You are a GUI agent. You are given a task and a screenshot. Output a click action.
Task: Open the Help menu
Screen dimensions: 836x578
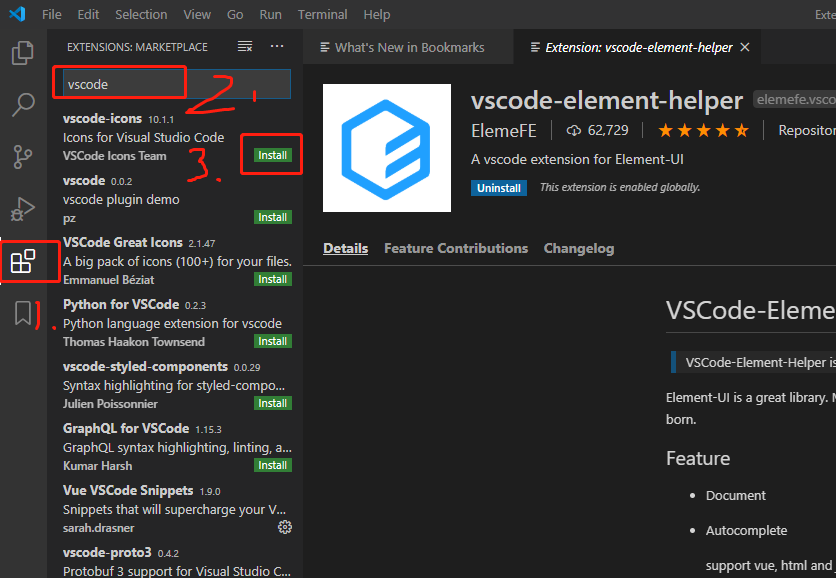click(x=376, y=14)
